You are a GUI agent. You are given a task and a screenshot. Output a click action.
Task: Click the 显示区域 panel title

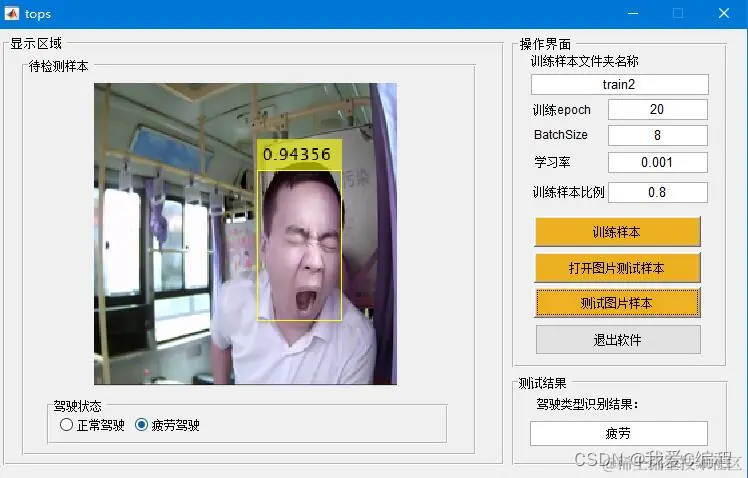(36, 43)
